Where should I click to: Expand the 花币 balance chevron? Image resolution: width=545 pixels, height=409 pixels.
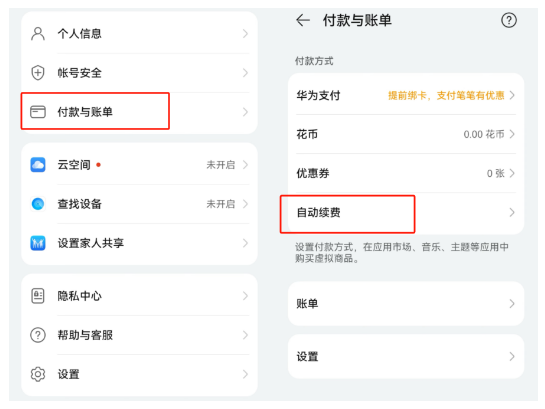coord(512,134)
